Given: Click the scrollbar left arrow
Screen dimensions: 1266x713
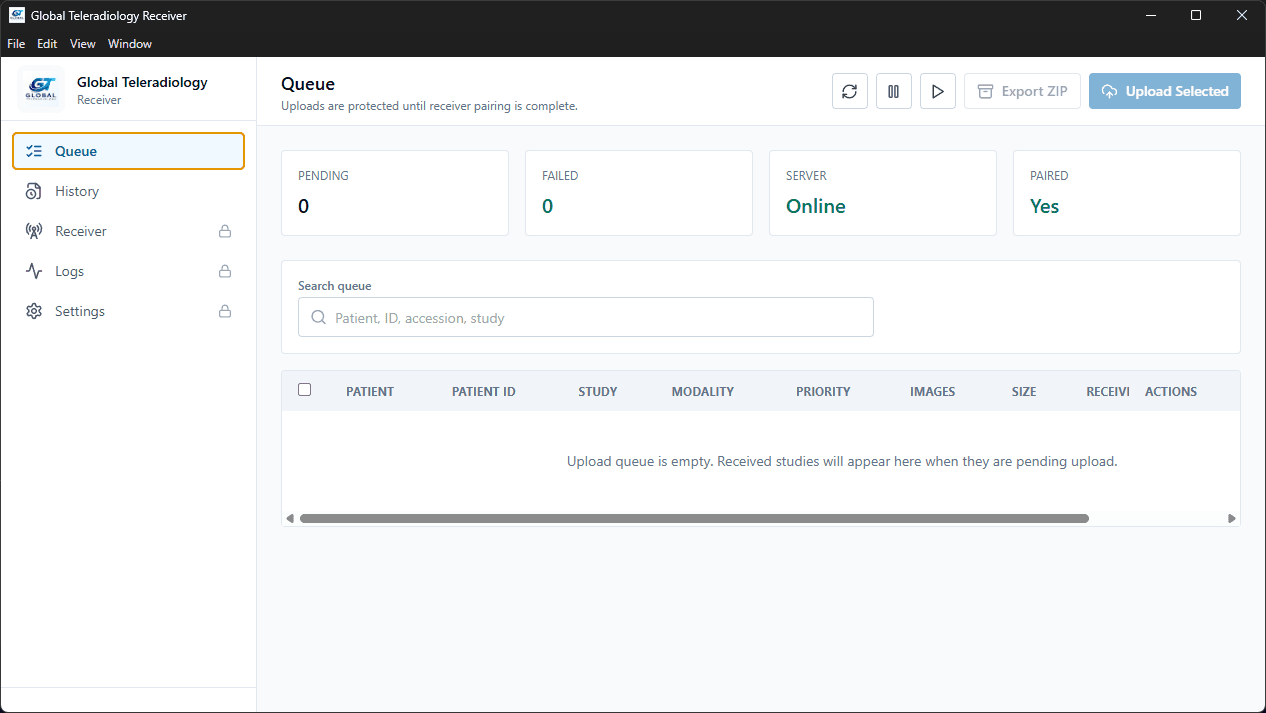Looking at the screenshot, I should click(290, 519).
